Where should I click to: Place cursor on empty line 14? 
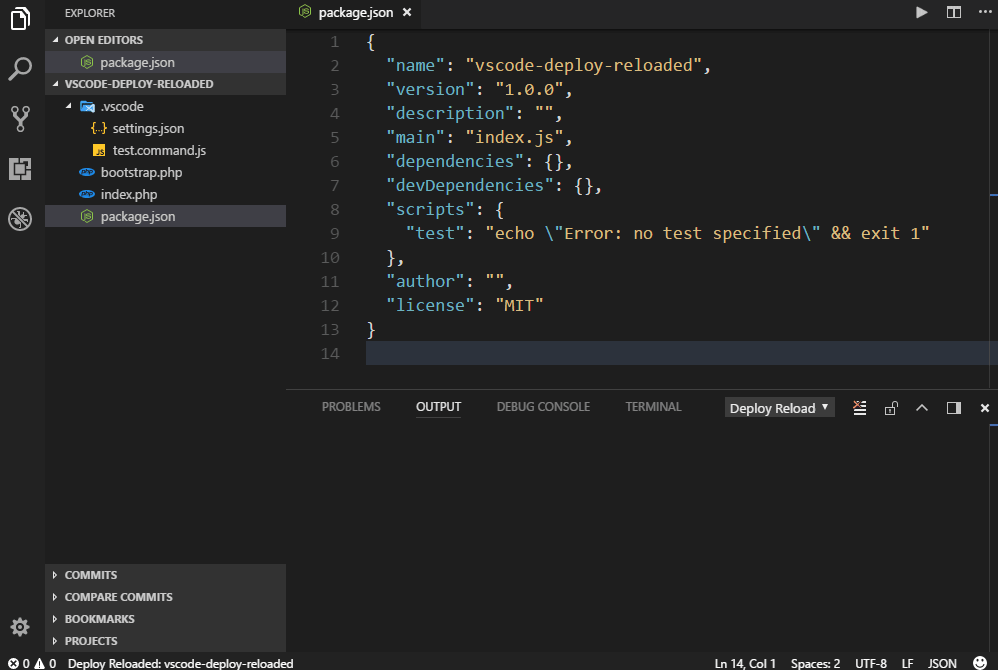681,353
